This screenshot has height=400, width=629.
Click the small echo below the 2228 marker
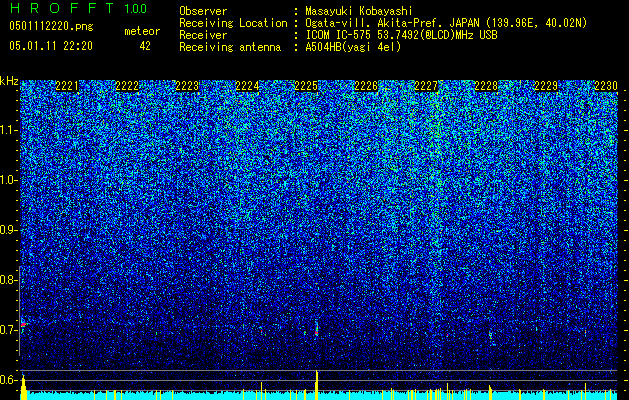pos(490,335)
